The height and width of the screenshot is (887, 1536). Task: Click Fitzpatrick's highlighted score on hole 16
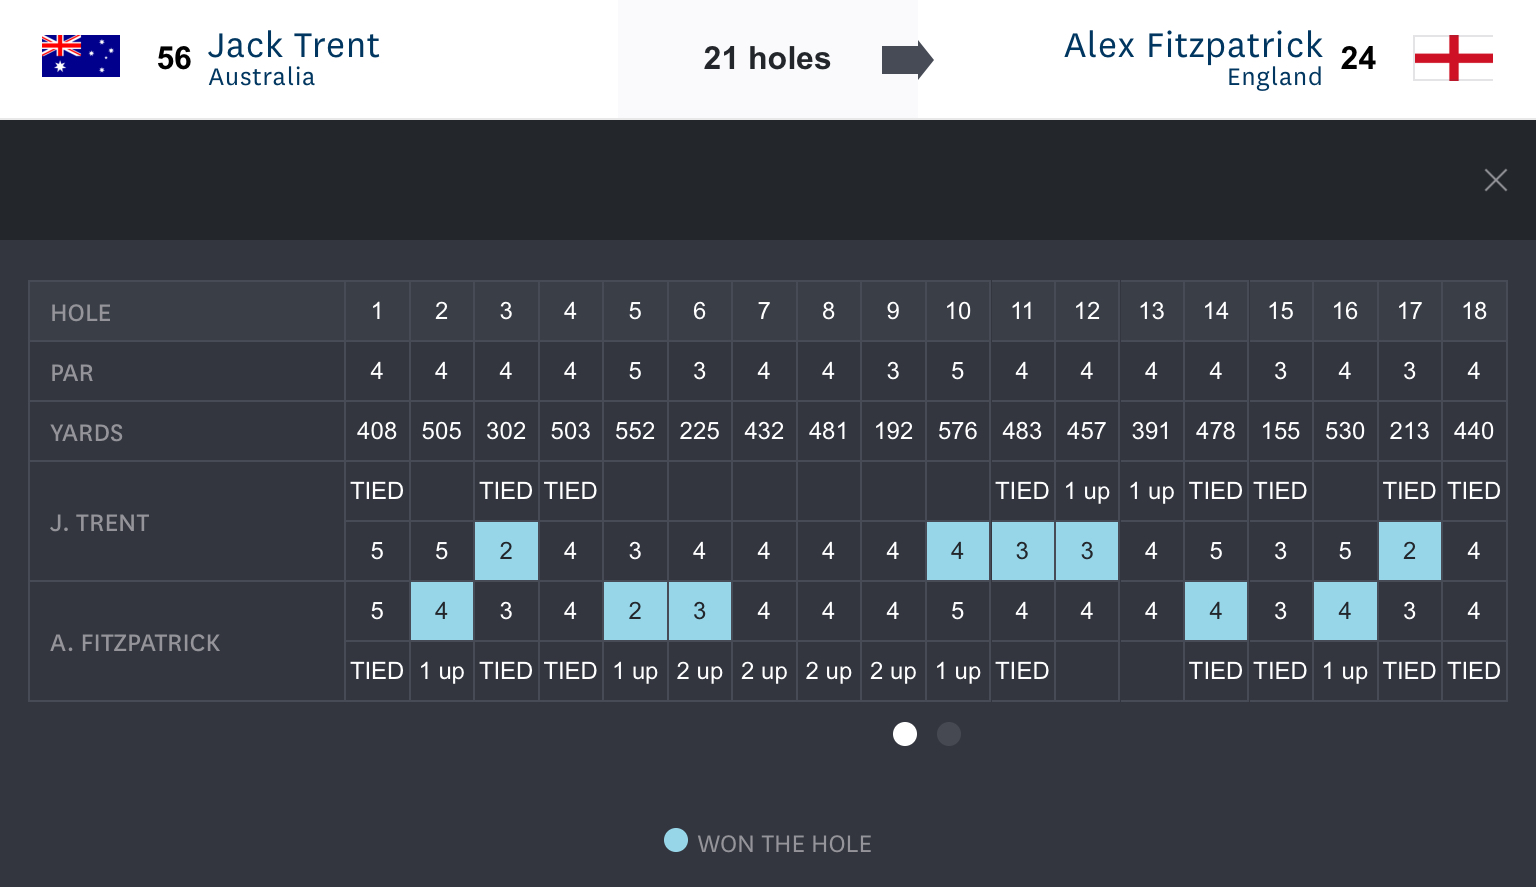click(1344, 611)
